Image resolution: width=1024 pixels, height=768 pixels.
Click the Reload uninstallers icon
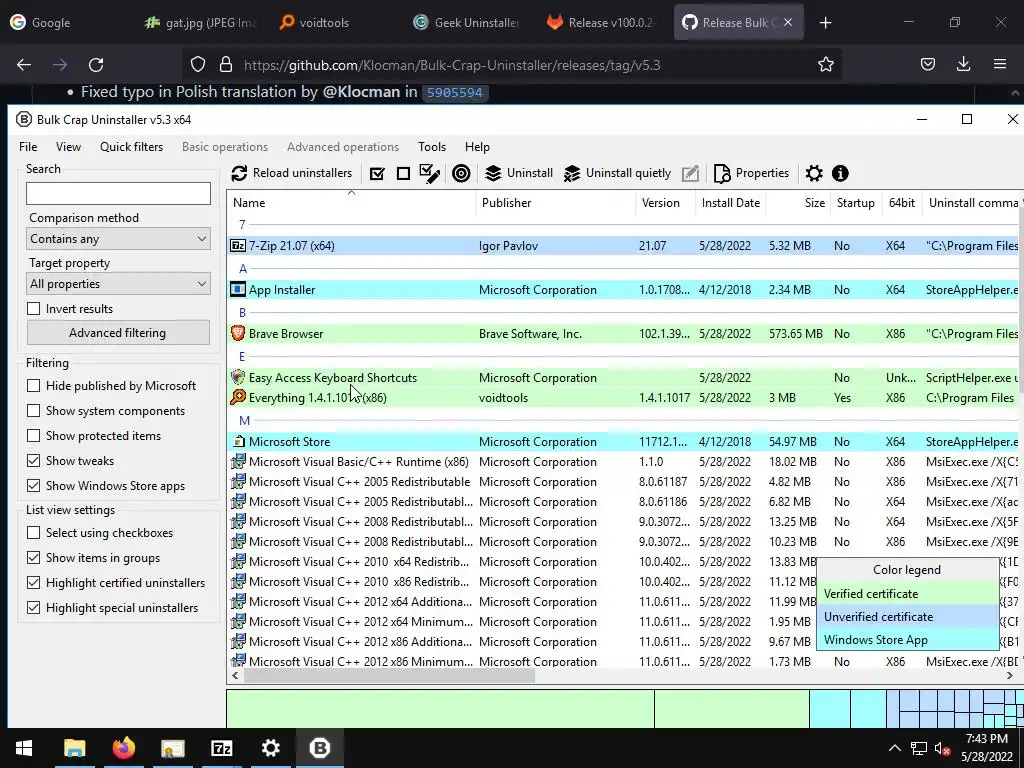tap(239, 173)
